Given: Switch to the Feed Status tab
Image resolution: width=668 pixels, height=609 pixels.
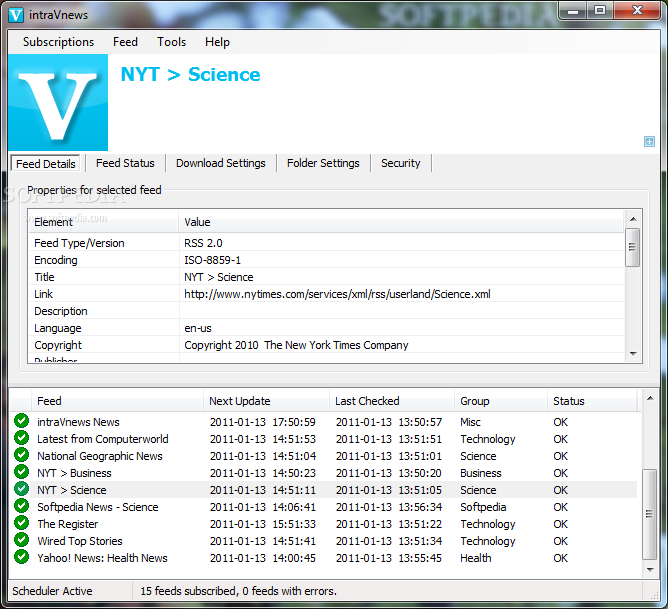Looking at the screenshot, I should pyautogui.click(x=125, y=163).
